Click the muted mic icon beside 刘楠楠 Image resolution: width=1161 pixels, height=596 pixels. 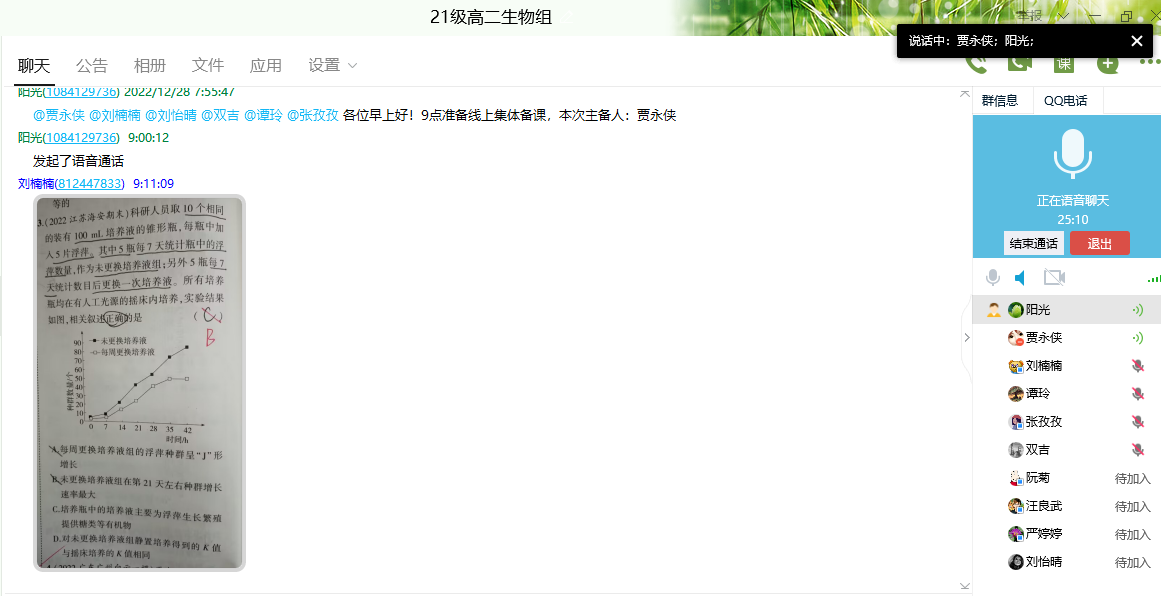tap(1138, 366)
